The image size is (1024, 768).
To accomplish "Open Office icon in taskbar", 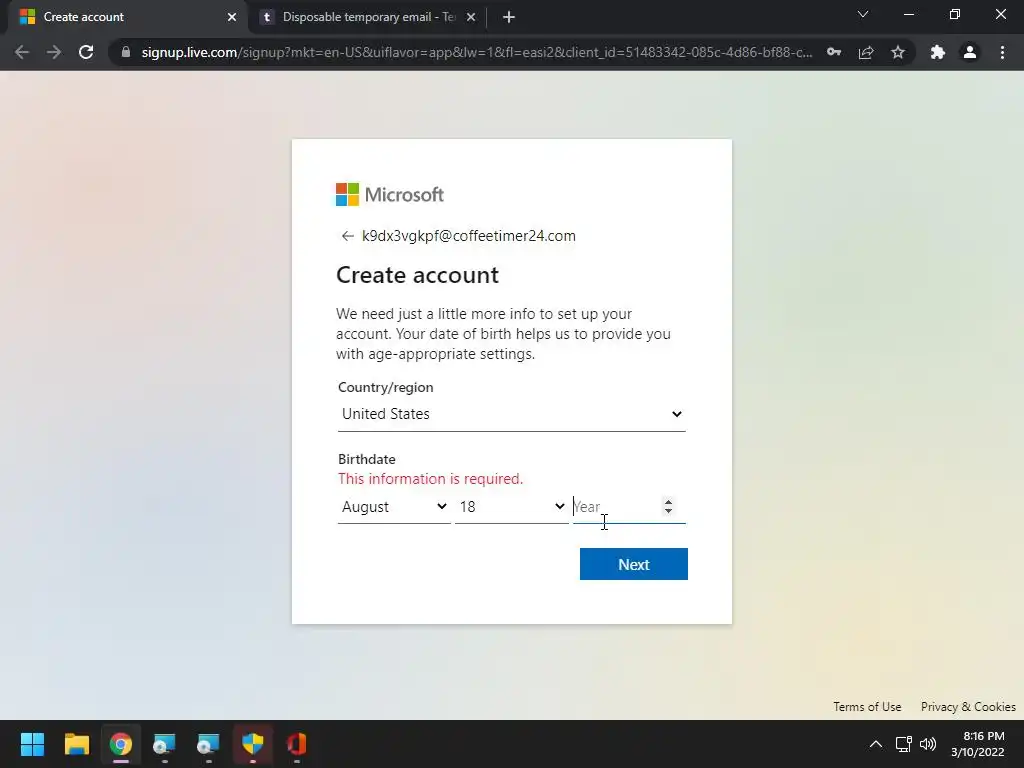I will pyautogui.click(x=296, y=744).
